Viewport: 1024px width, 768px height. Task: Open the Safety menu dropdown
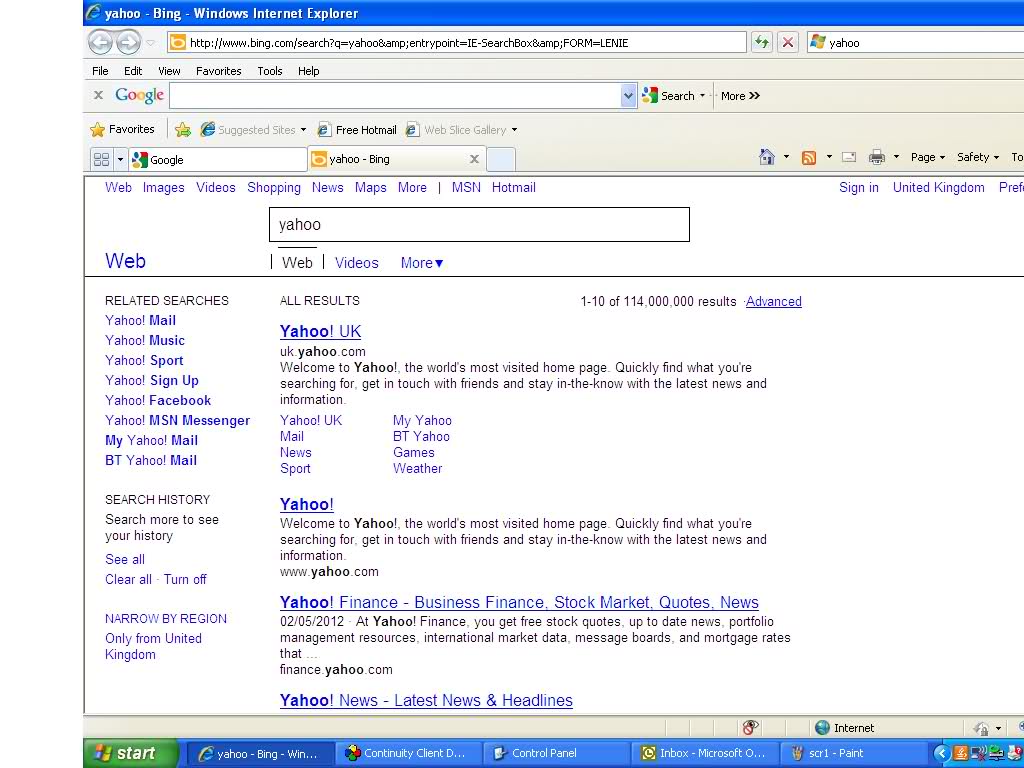(978, 157)
